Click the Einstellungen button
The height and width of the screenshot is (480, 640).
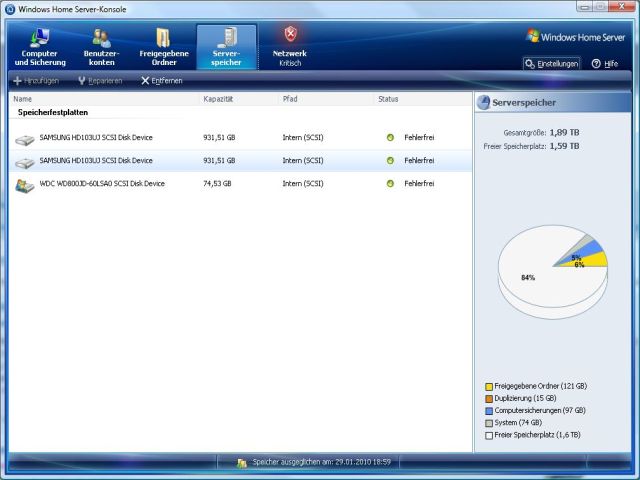tap(551, 64)
